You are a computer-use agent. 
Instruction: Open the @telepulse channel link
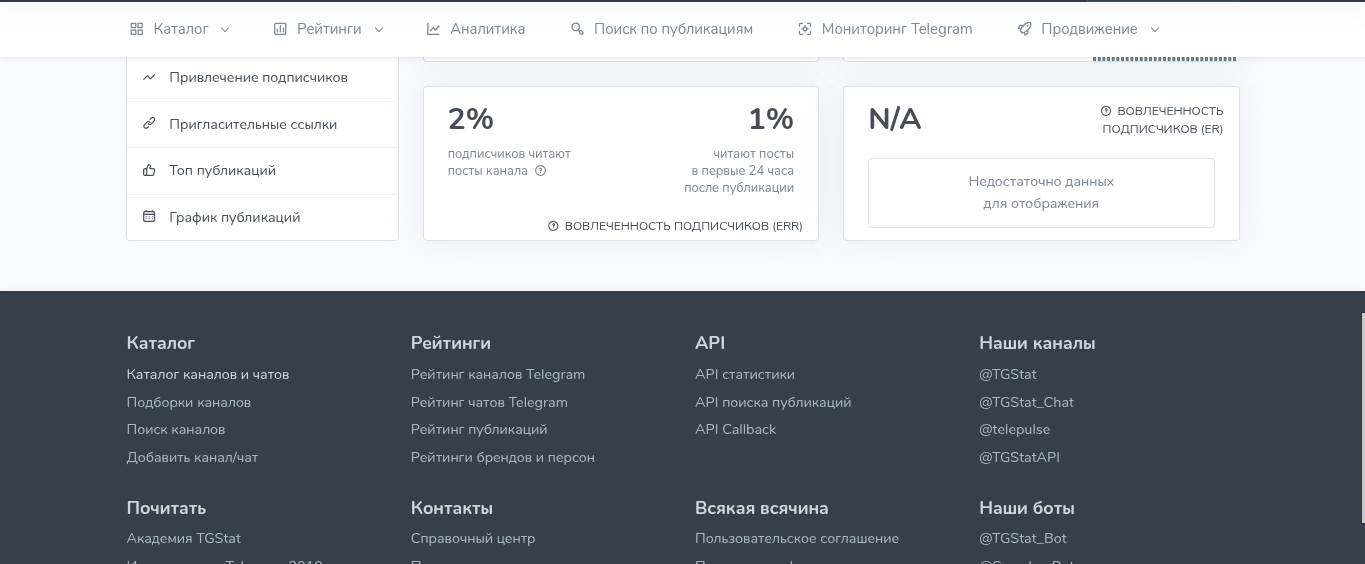pos(1015,429)
